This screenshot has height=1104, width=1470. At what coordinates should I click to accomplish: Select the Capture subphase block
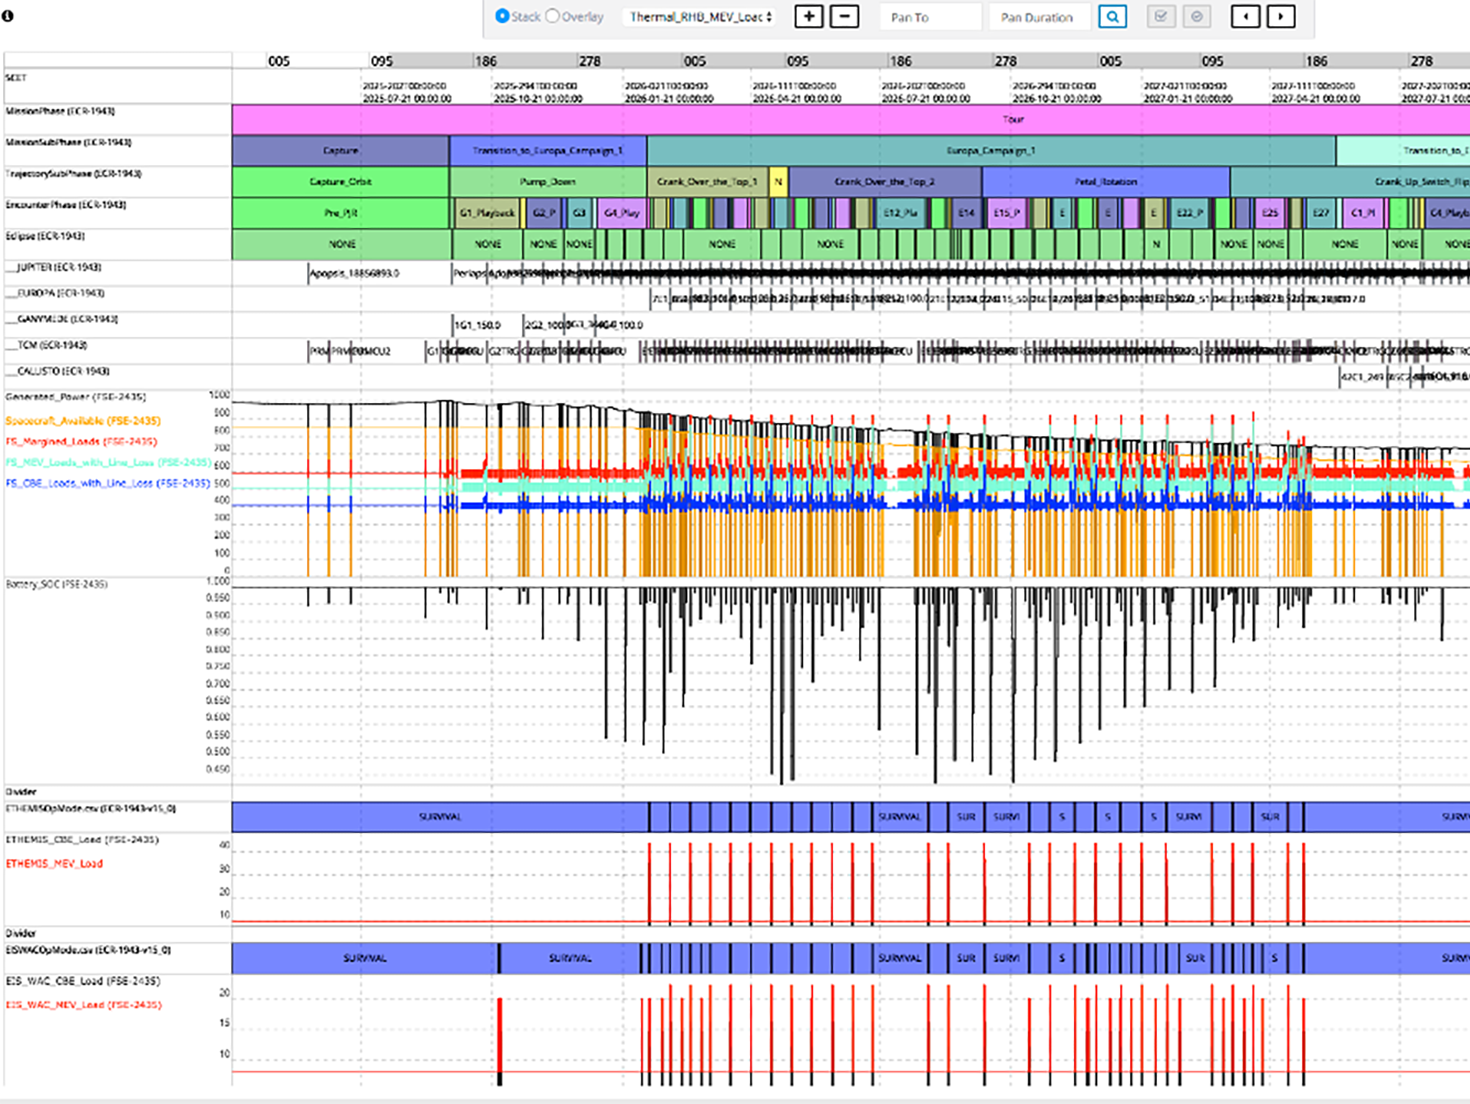pyautogui.click(x=341, y=150)
